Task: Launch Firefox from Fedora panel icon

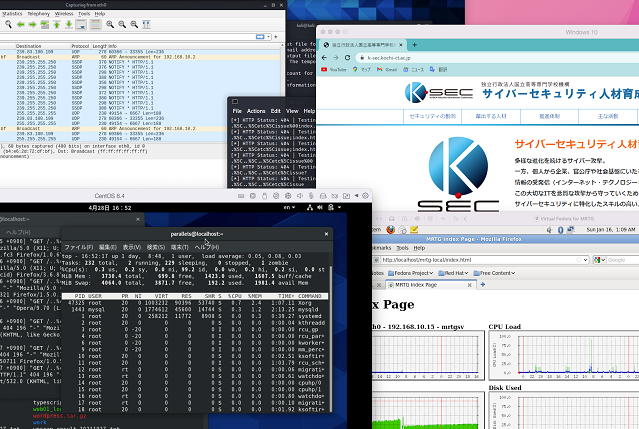Action: 390,229
